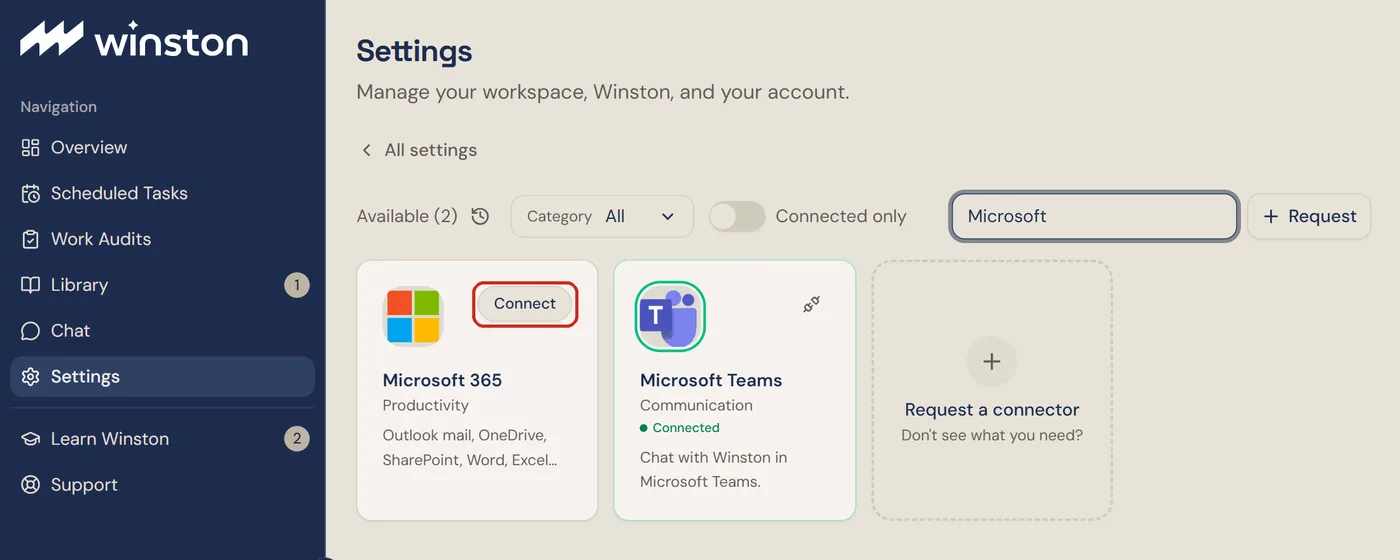Click the Microsoft Teams card title

(711, 380)
